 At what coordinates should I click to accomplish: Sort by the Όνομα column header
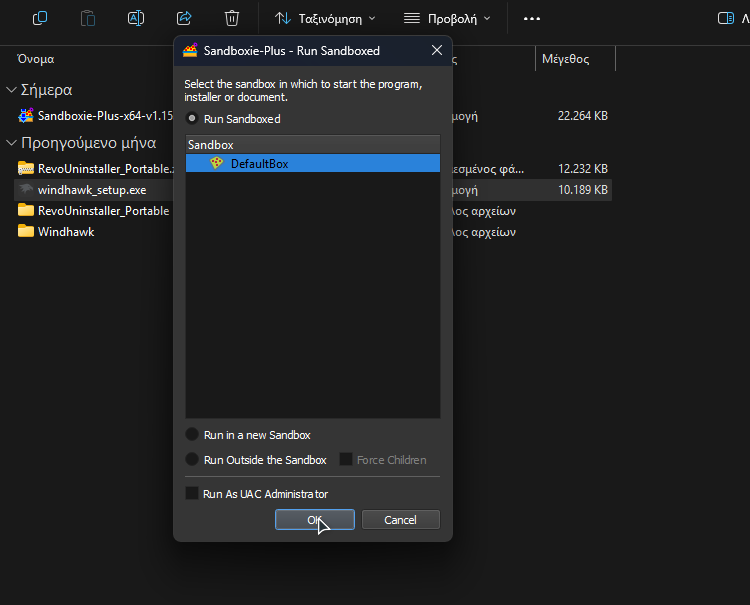36,59
